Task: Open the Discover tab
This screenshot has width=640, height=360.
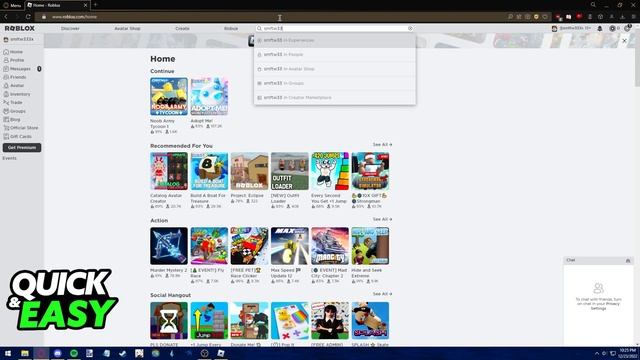Action: pos(70,29)
